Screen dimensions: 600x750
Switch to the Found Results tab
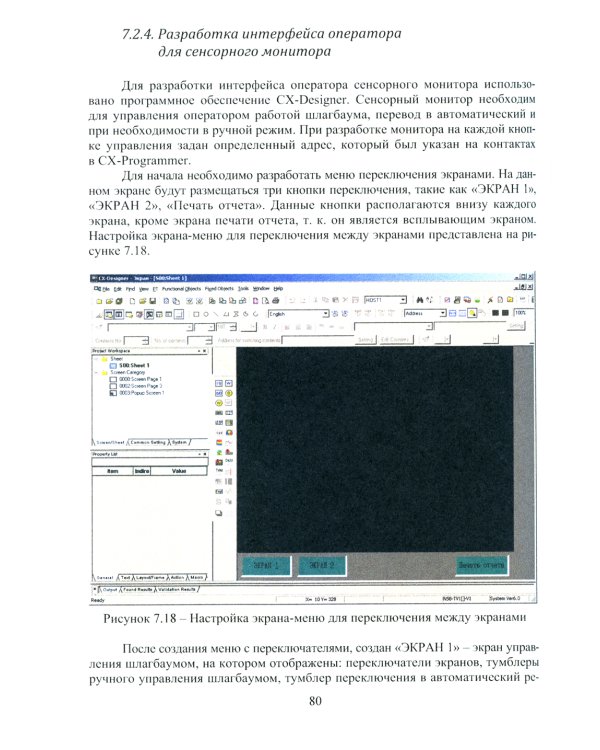pos(138,590)
